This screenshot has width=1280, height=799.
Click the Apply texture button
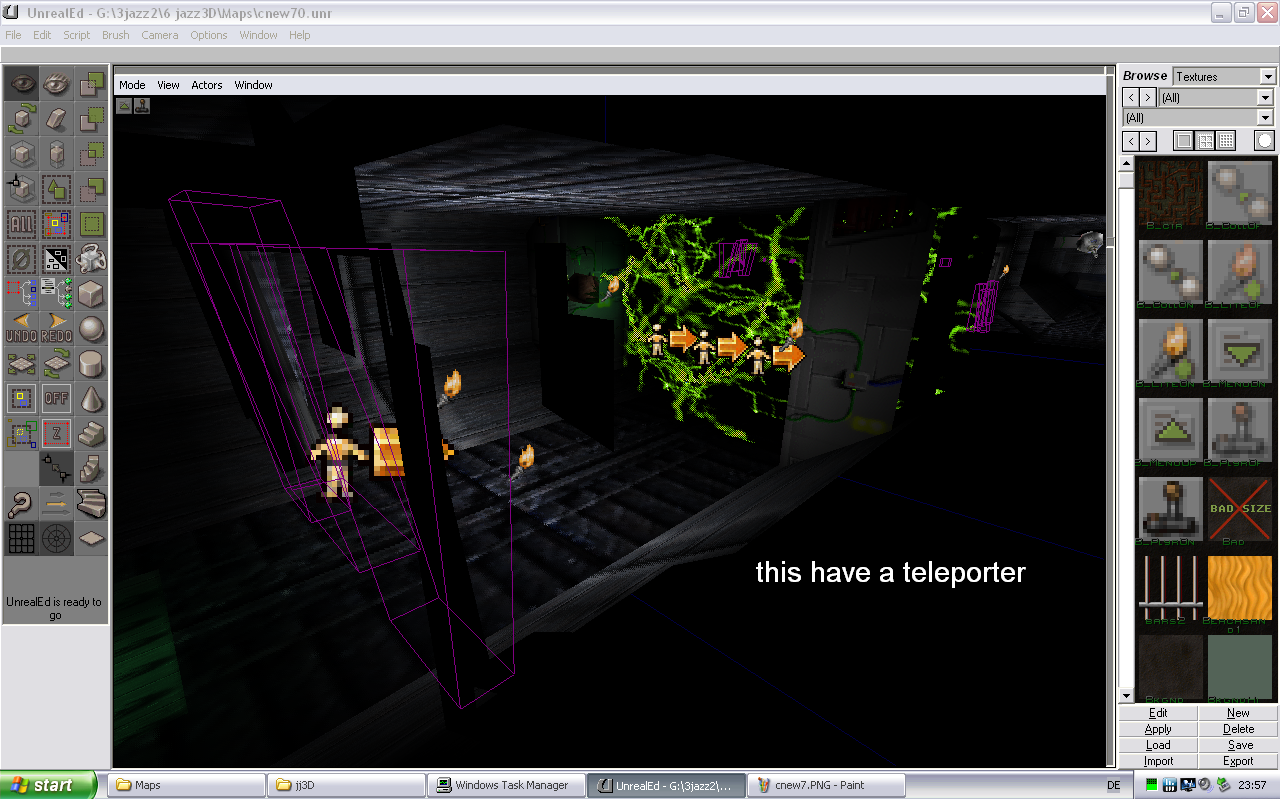pos(1158,729)
